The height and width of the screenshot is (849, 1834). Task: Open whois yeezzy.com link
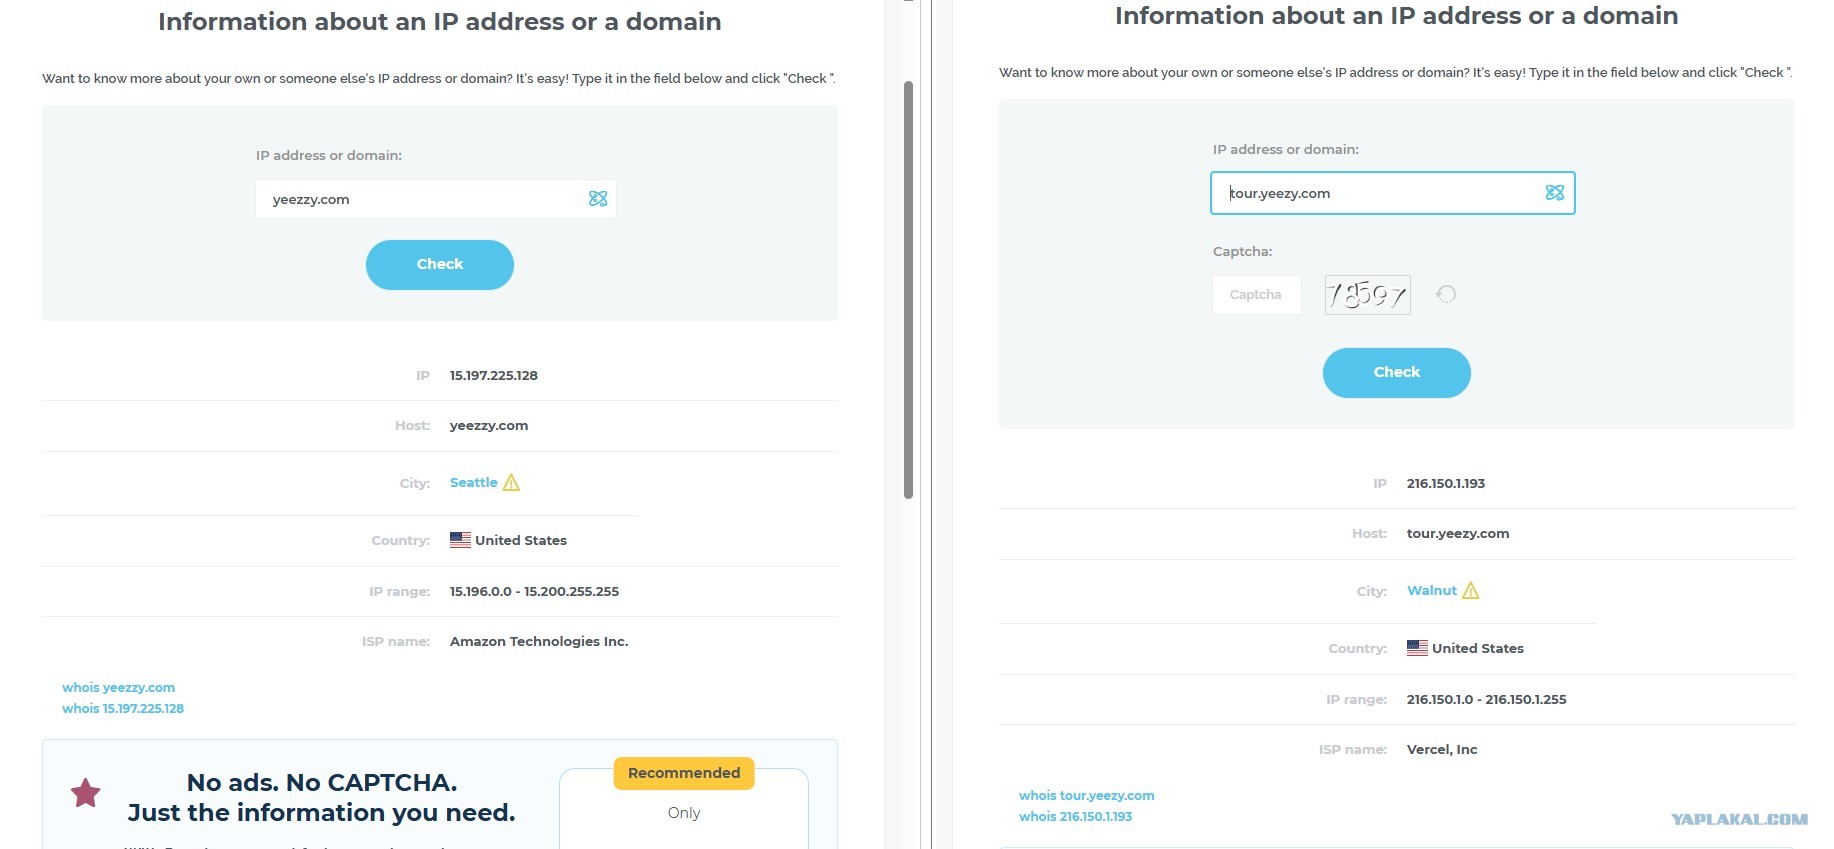point(118,688)
